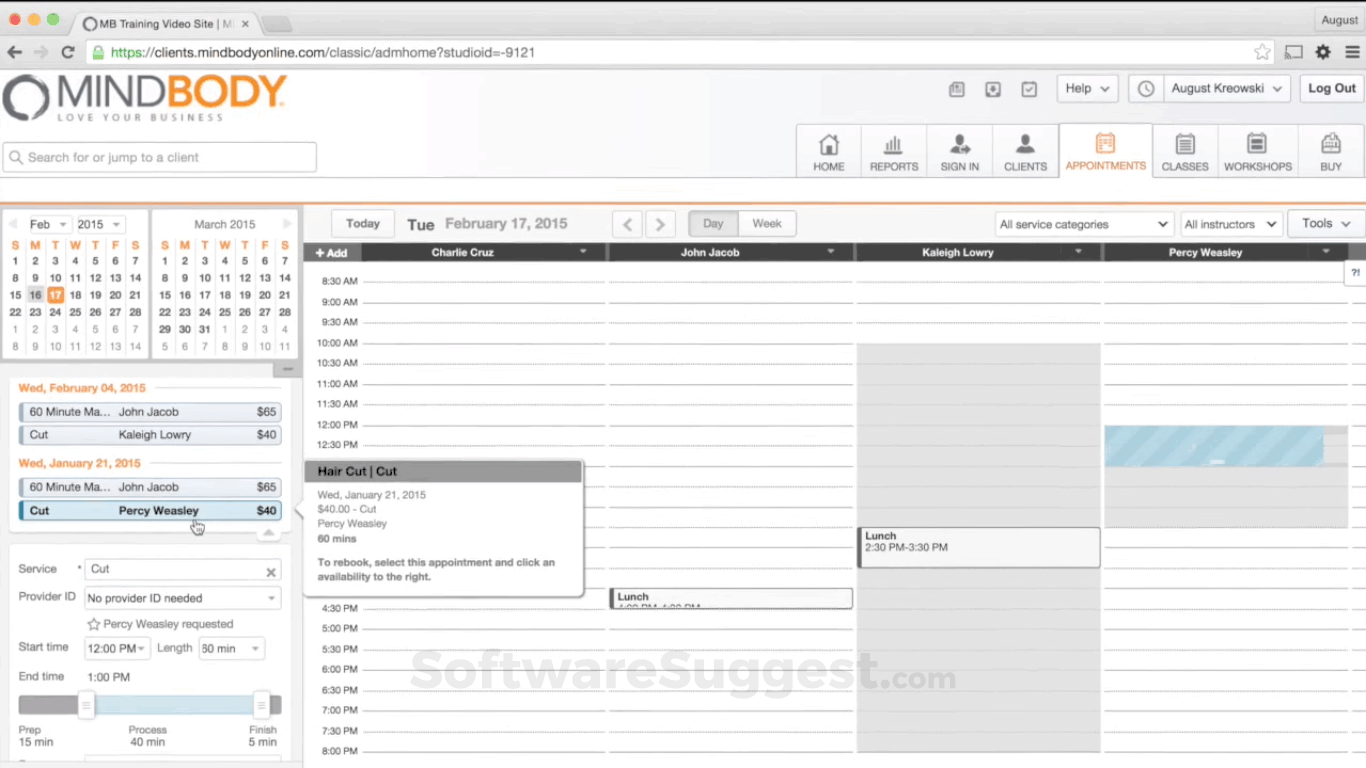Open John Jacob's Lunch block
This screenshot has height=768, width=1366.
tap(731, 598)
